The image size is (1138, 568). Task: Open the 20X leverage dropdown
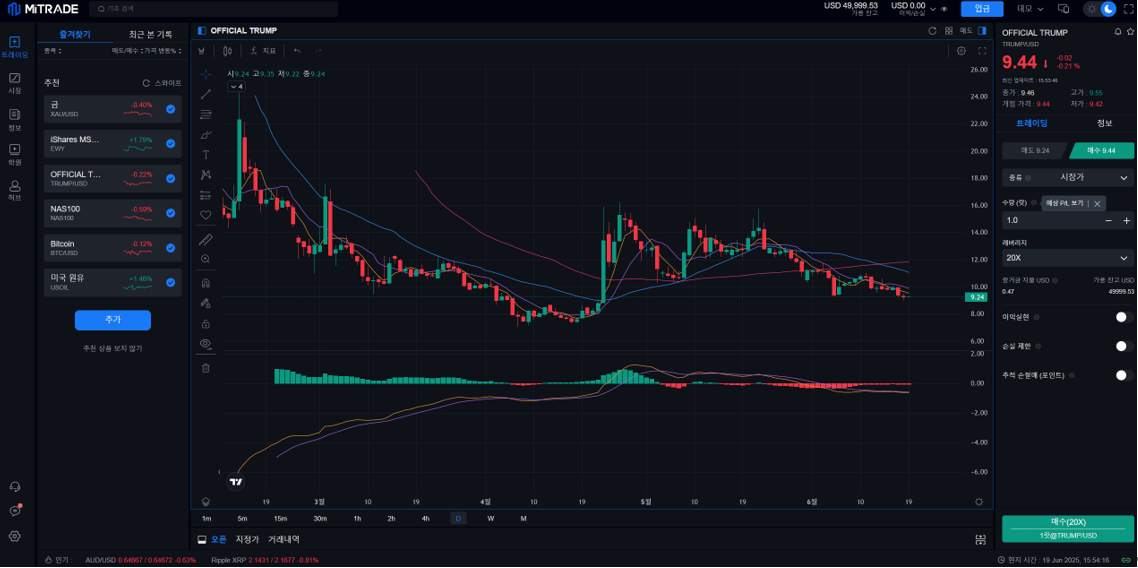(1067, 258)
